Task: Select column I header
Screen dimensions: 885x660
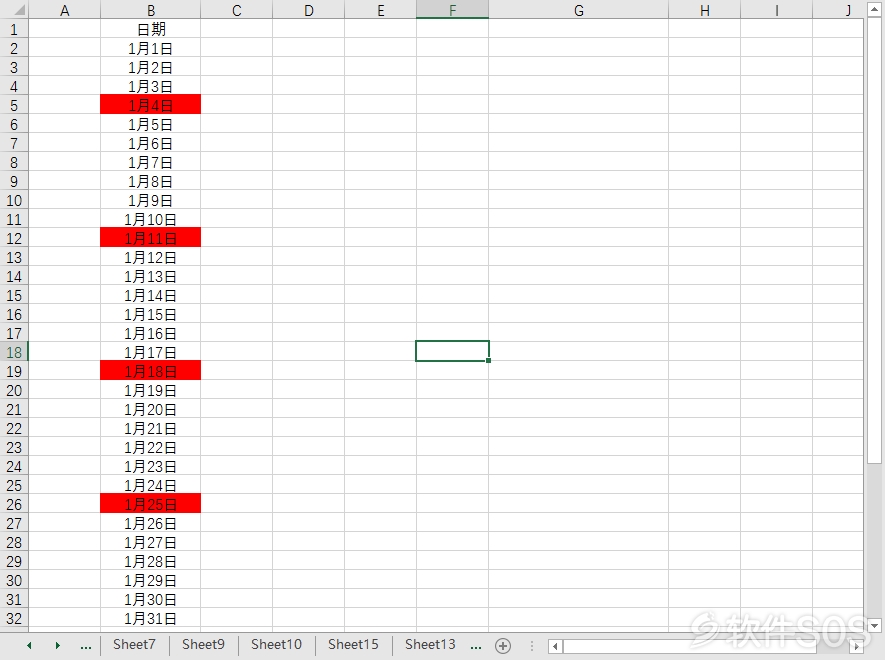Action: [x=777, y=10]
